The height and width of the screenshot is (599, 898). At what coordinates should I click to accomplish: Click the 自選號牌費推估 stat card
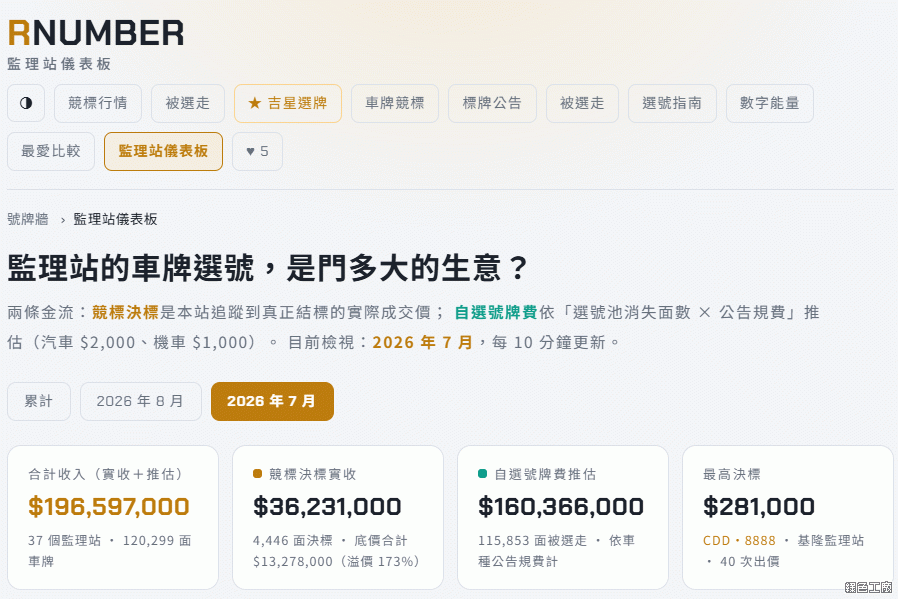563,518
